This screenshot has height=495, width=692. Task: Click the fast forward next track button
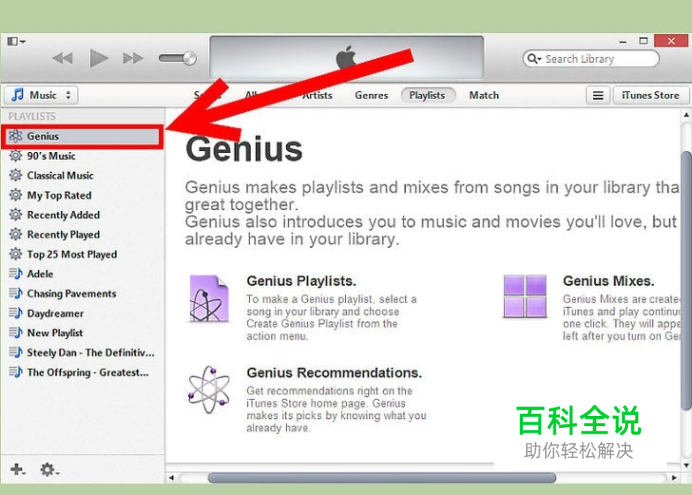click(x=133, y=58)
